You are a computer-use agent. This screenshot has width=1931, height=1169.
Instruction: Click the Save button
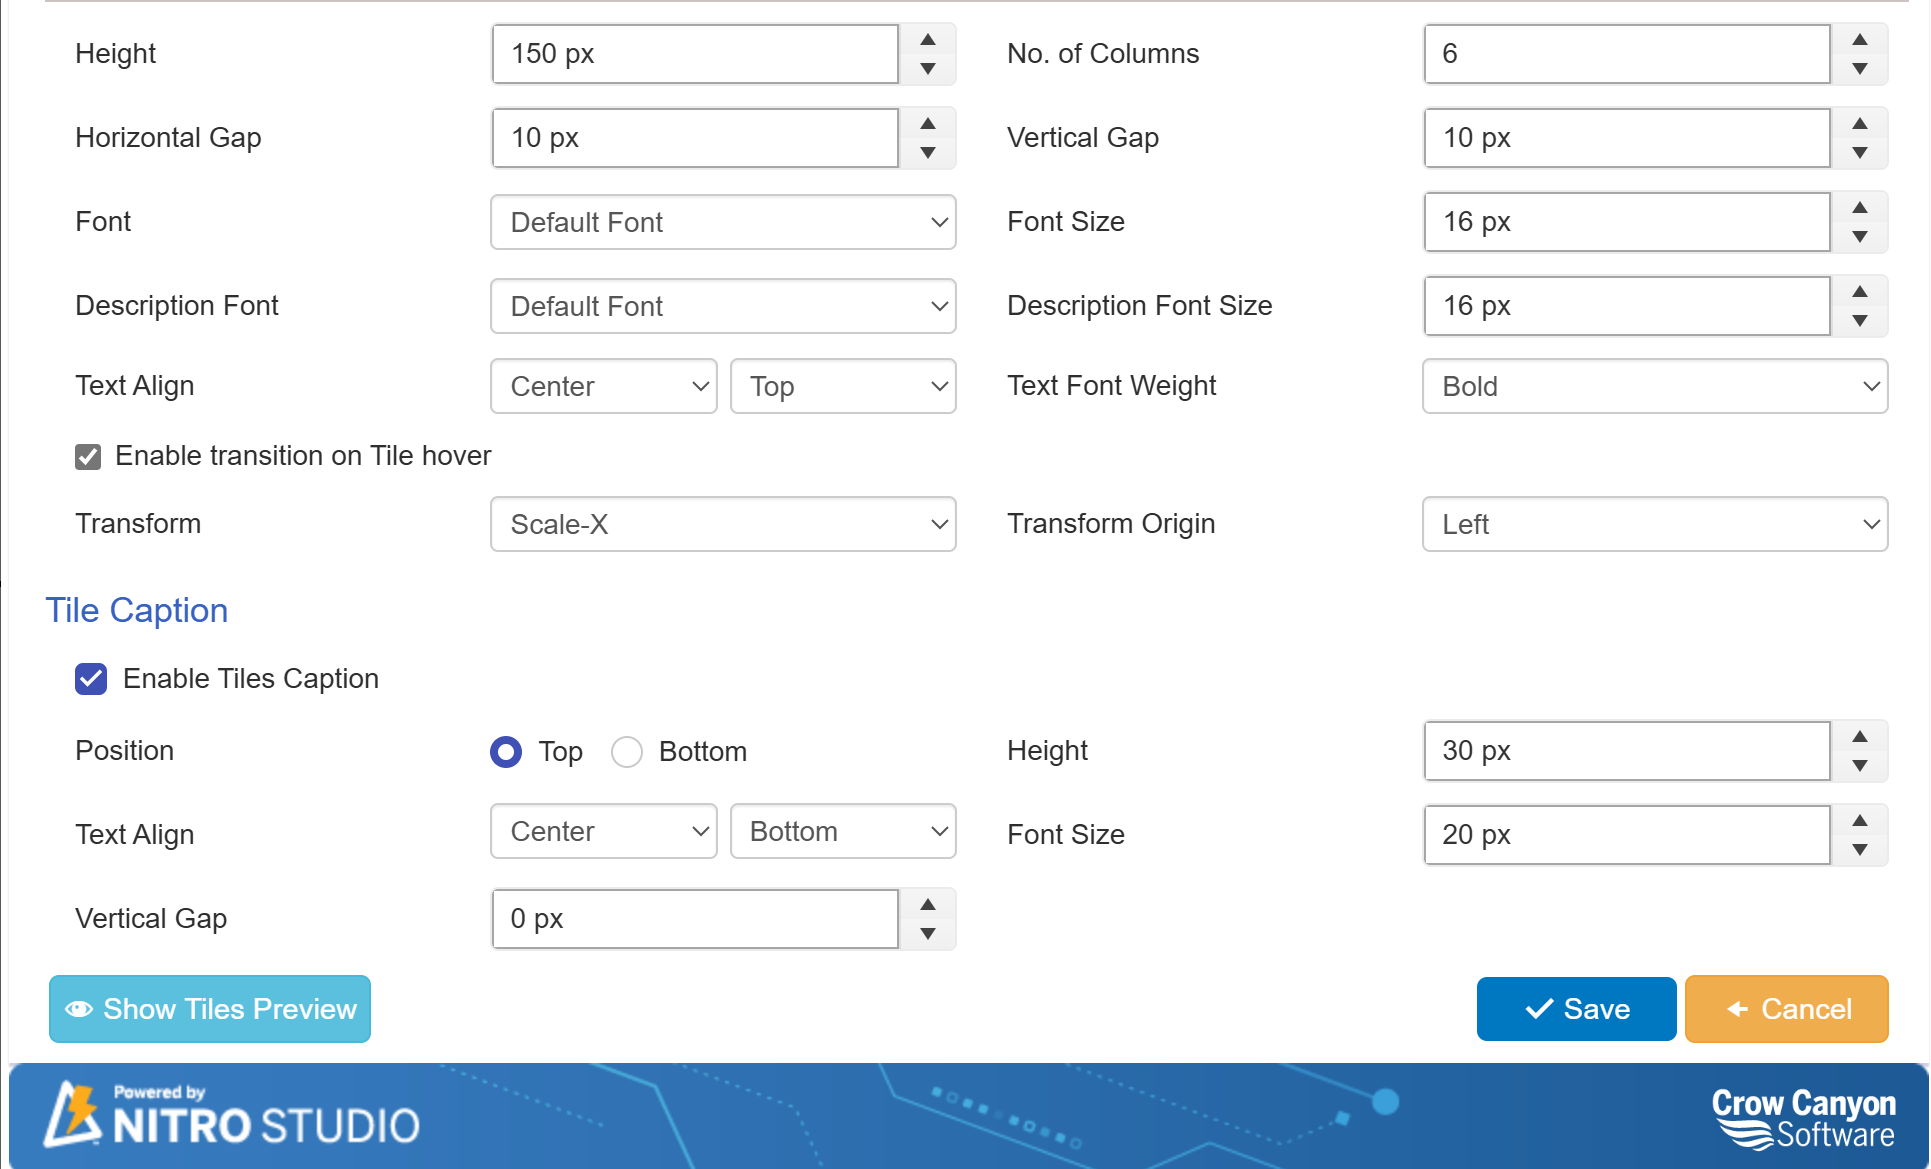(x=1575, y=1009)
